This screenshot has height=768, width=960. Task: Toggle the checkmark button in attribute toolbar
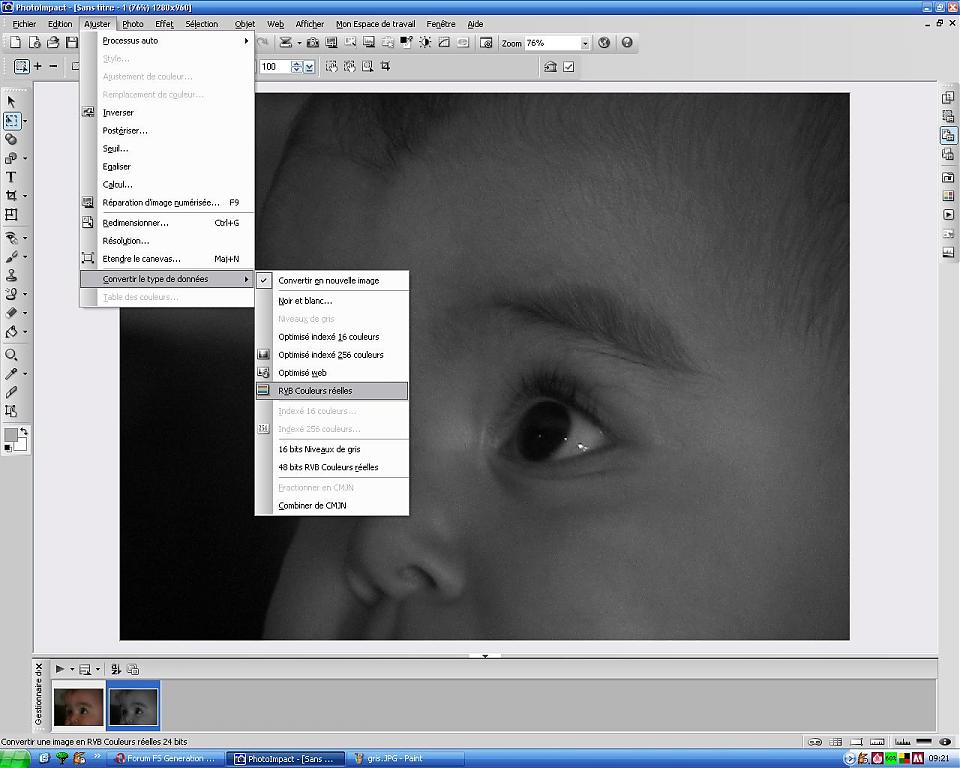(x=569, y=67)
